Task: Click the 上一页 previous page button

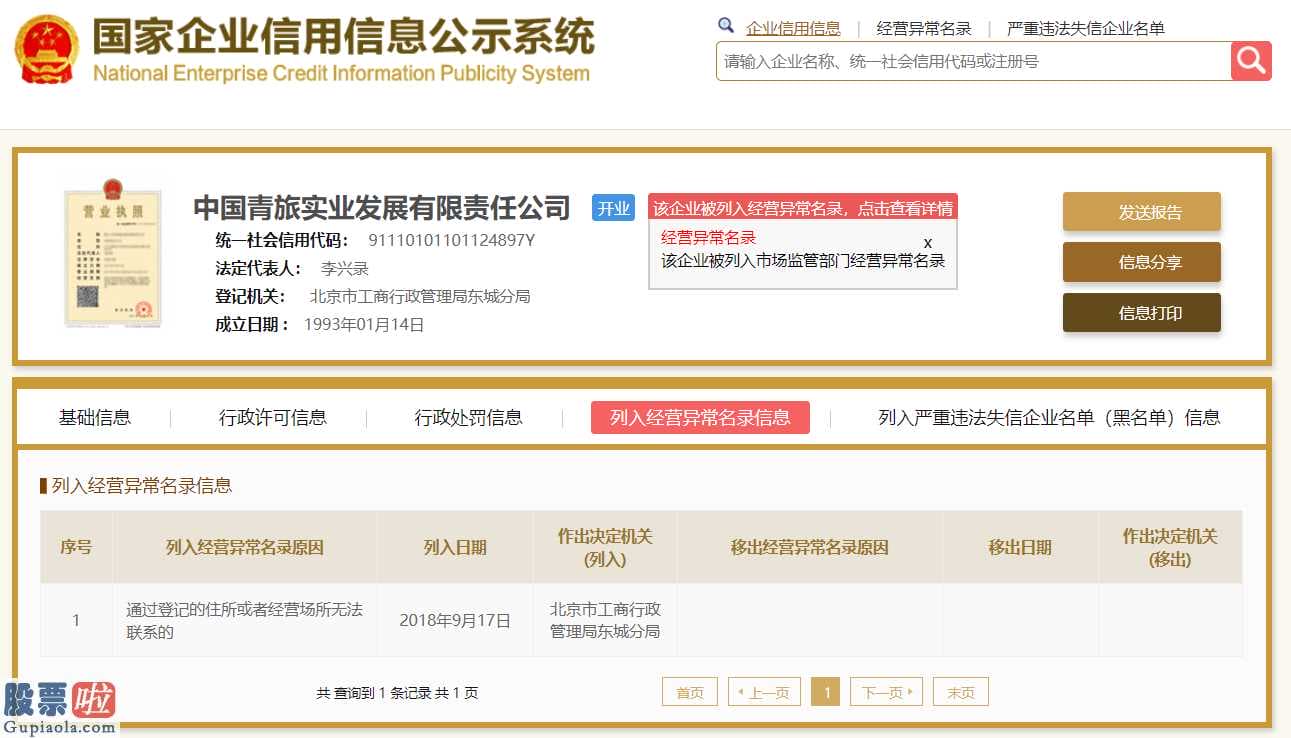Action: tap(764, 692)
